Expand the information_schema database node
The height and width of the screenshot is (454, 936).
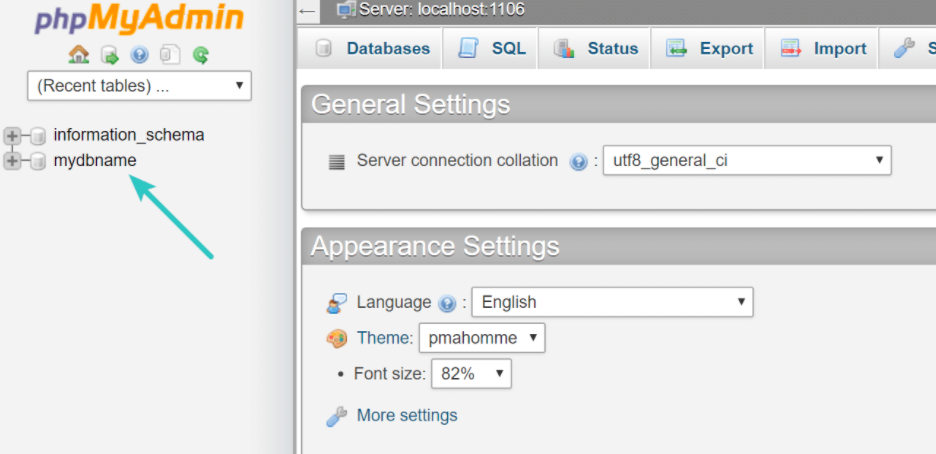(x=11, y=136)
